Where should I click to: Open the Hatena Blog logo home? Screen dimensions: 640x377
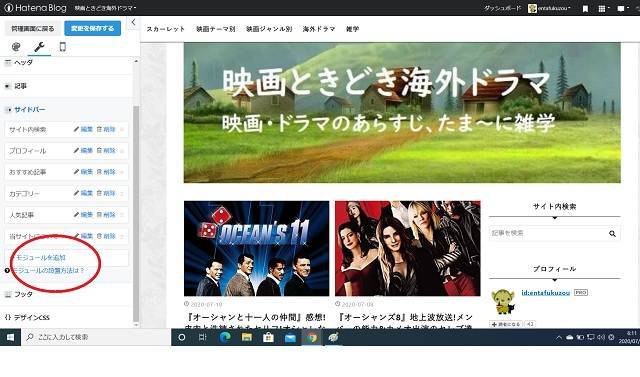pyautogui.click(x=35, y=8)
